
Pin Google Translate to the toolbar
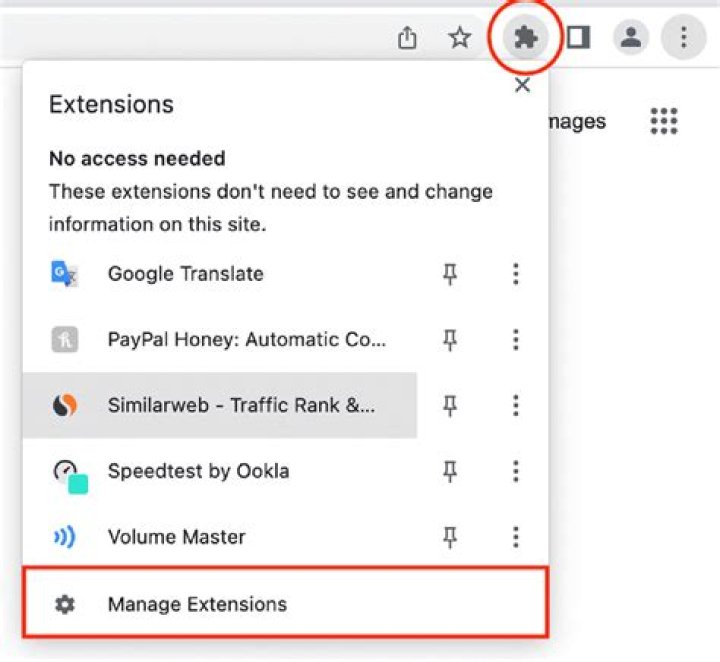pos(450,274)
